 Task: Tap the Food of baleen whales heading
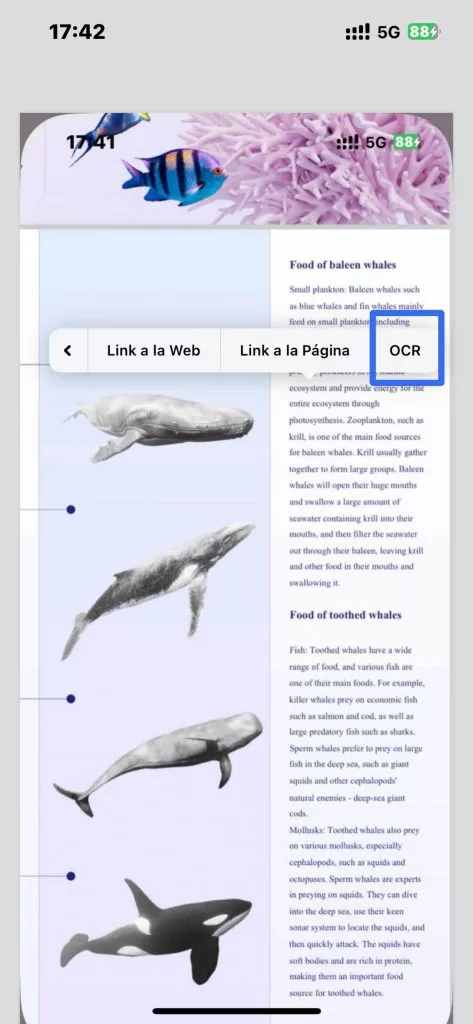tap(342, 264)
